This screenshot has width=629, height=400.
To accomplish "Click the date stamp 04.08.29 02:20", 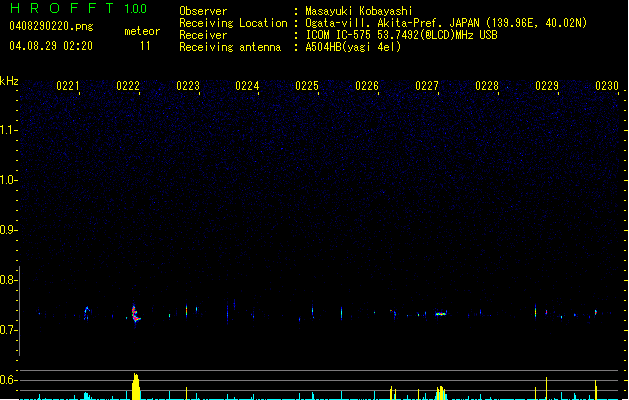I will pos(51,46).
